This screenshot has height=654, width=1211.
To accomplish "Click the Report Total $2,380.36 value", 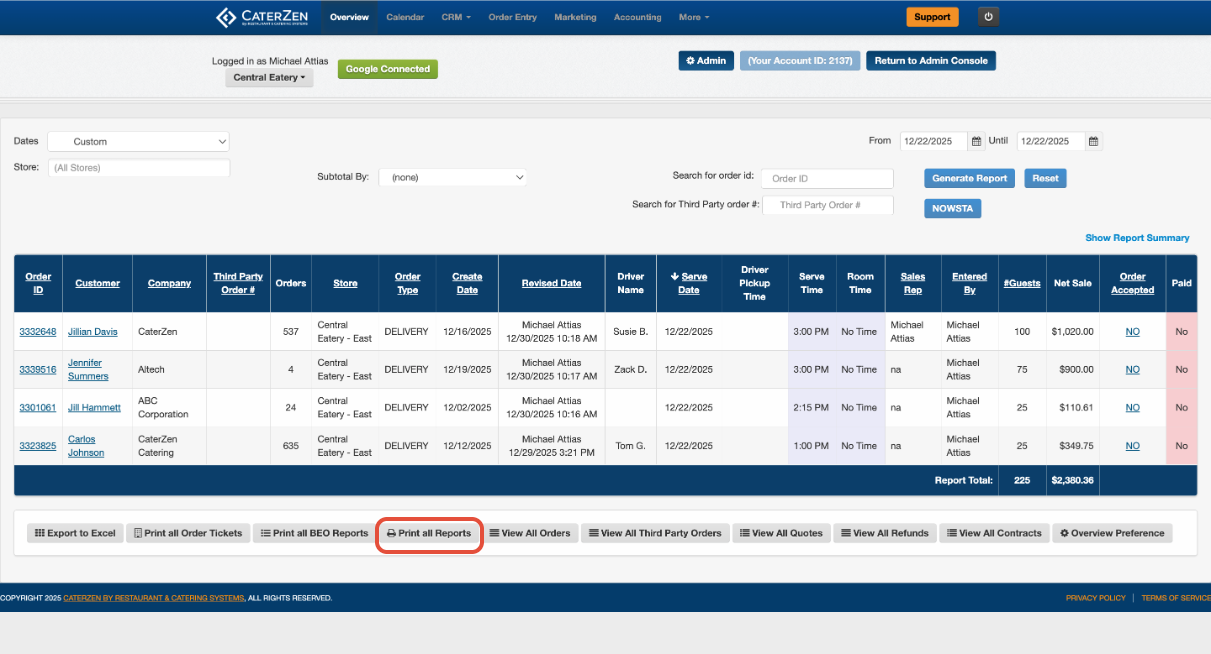I will [x=1072, y=480].
